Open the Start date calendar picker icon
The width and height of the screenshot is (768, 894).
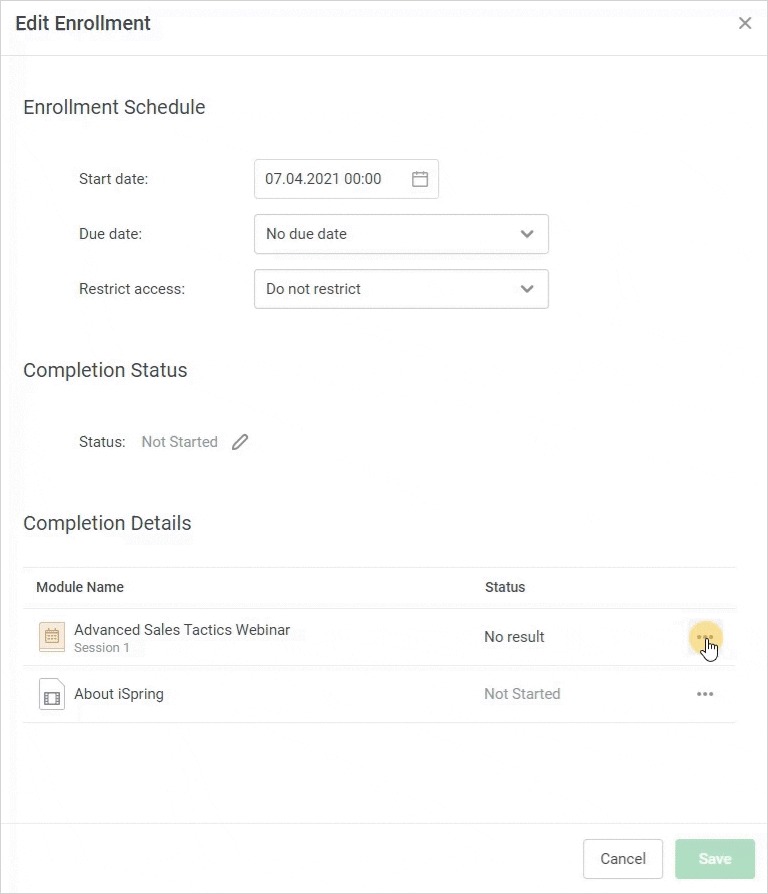(x=420, y=179)
